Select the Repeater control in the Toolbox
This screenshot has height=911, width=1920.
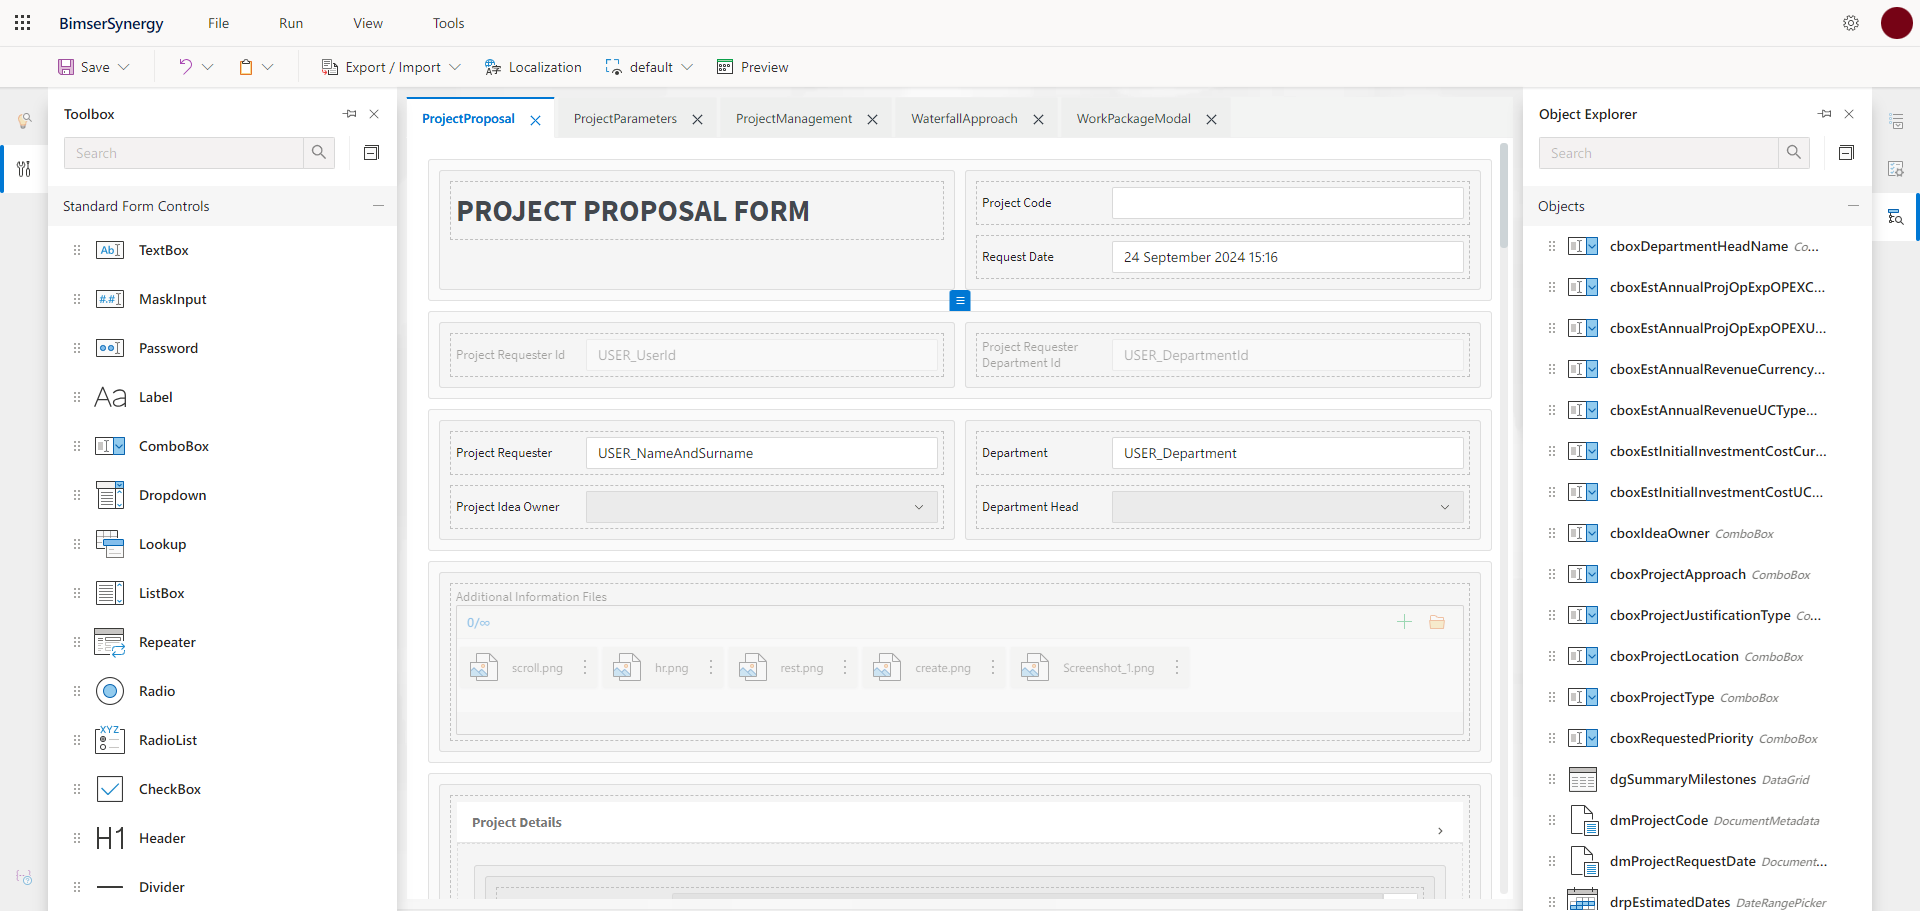tap(166, 642)
